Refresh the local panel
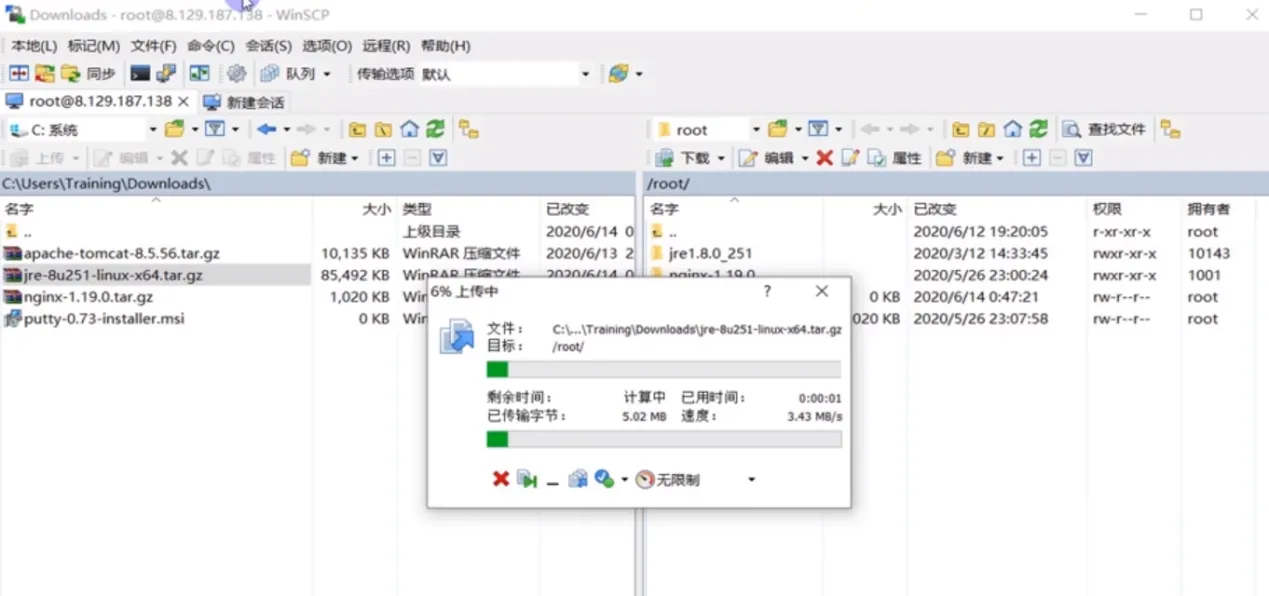1269x596 pixels. [435, 130]
